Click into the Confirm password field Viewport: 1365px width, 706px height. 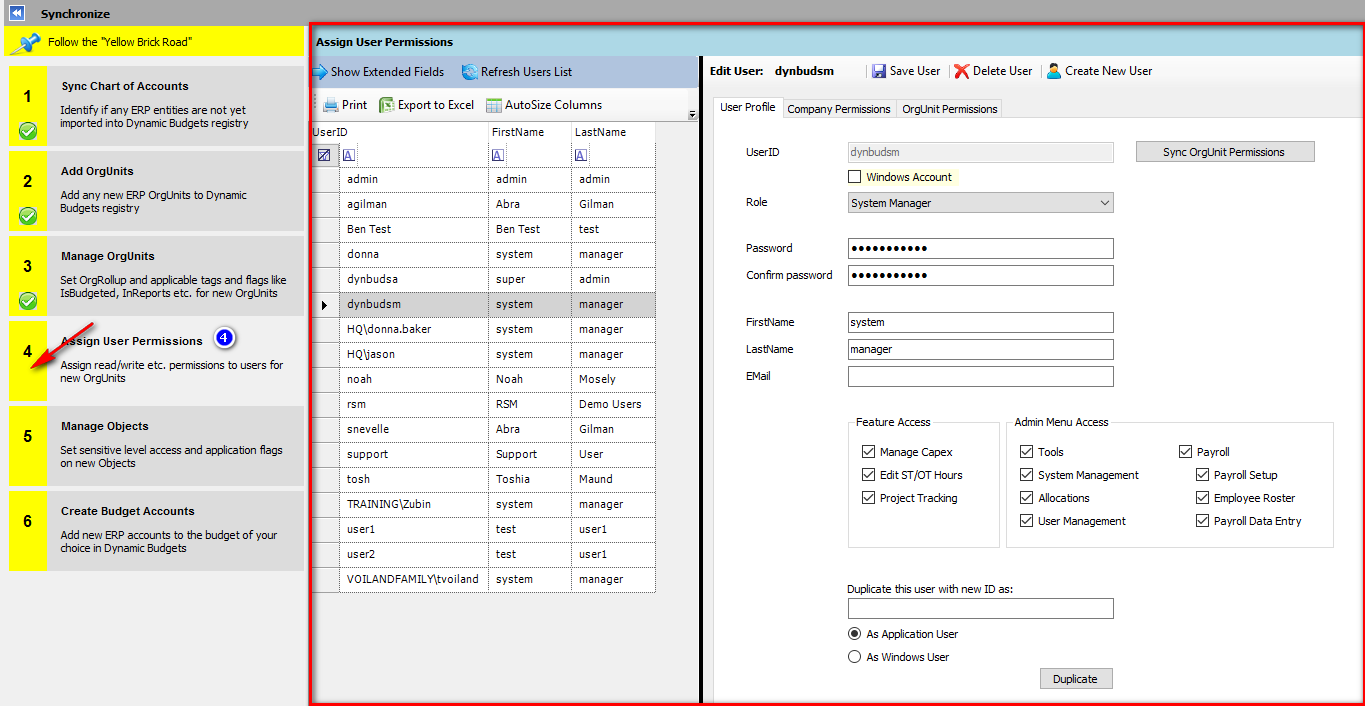(x=980, y=275)
